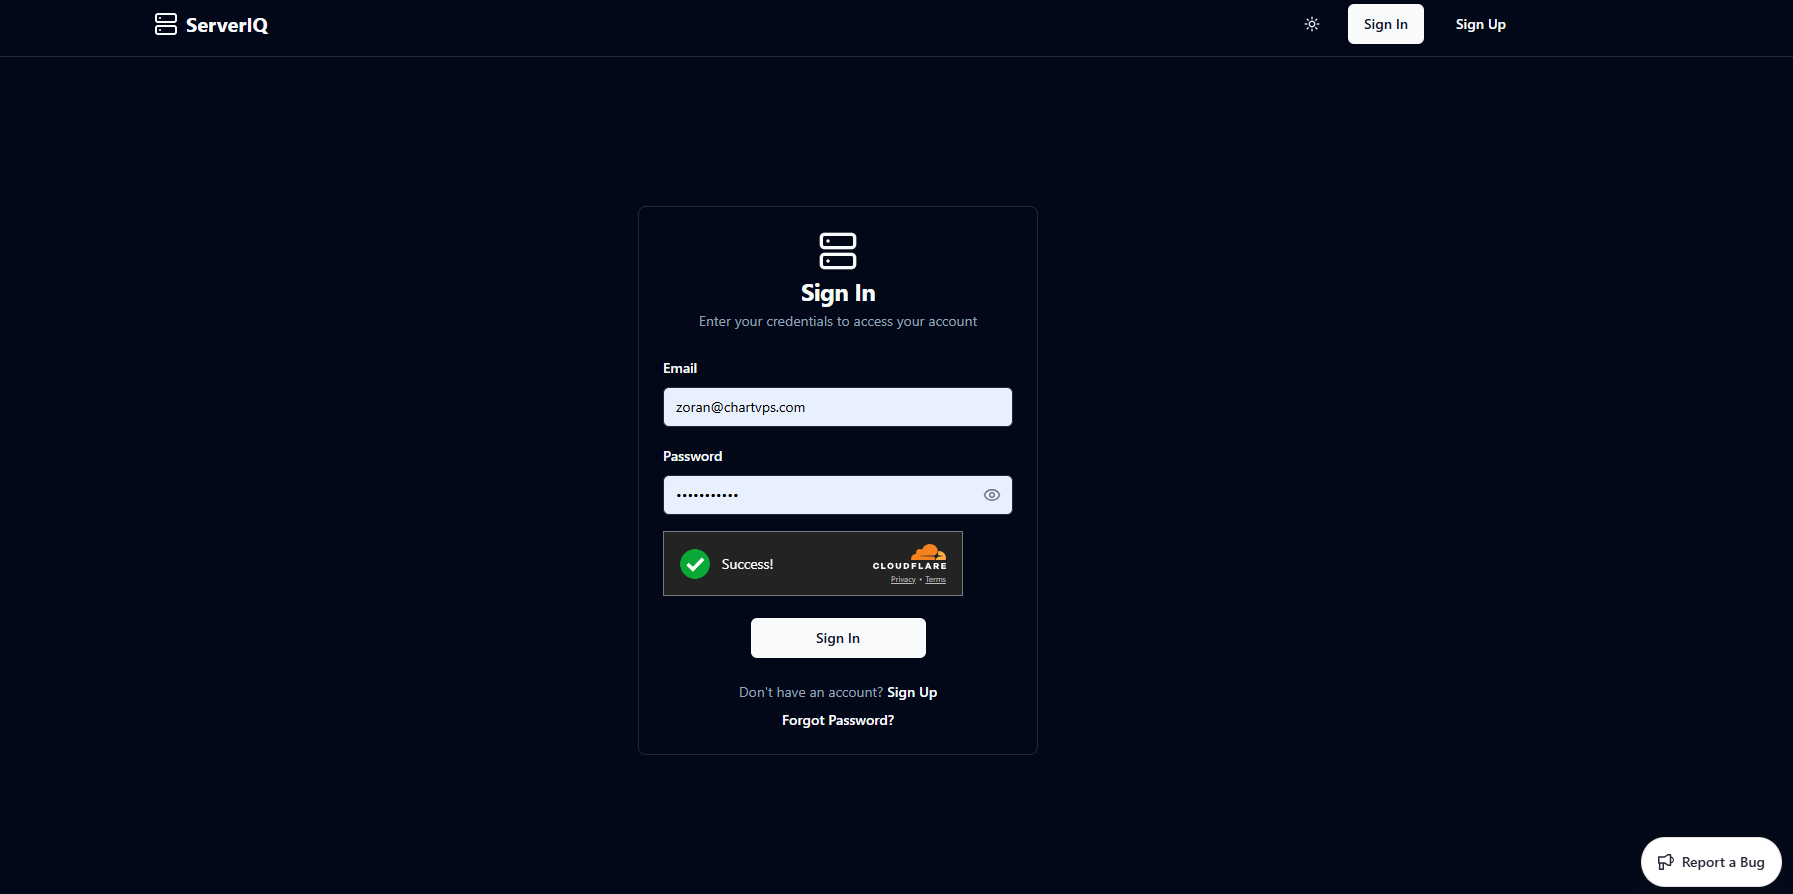1793x894 pixels.
Task: Click the Password field label
Action: coord(692,456)
